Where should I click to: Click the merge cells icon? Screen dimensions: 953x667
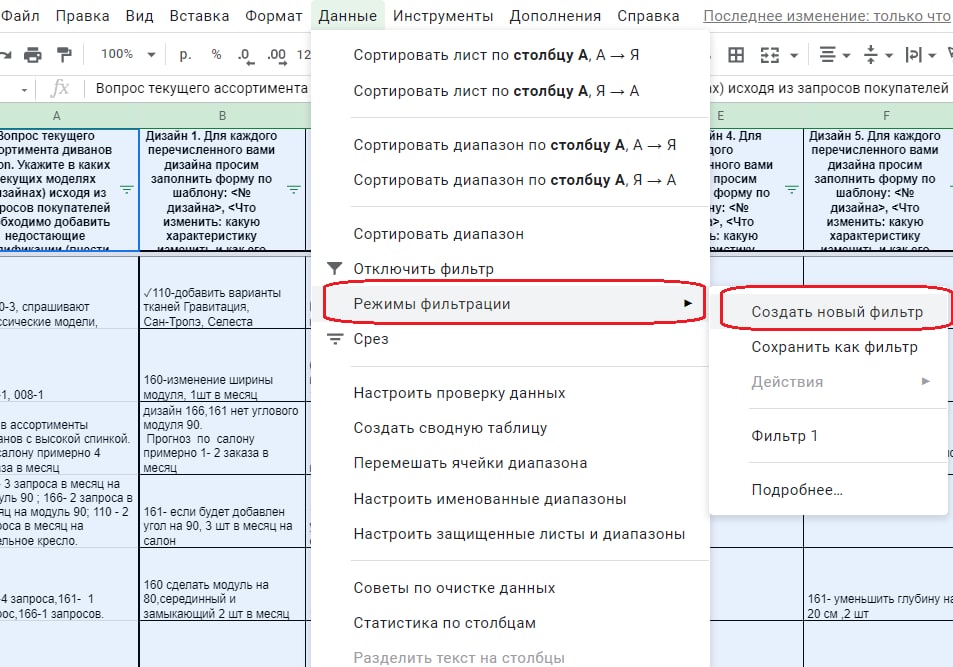click(770, 55)
